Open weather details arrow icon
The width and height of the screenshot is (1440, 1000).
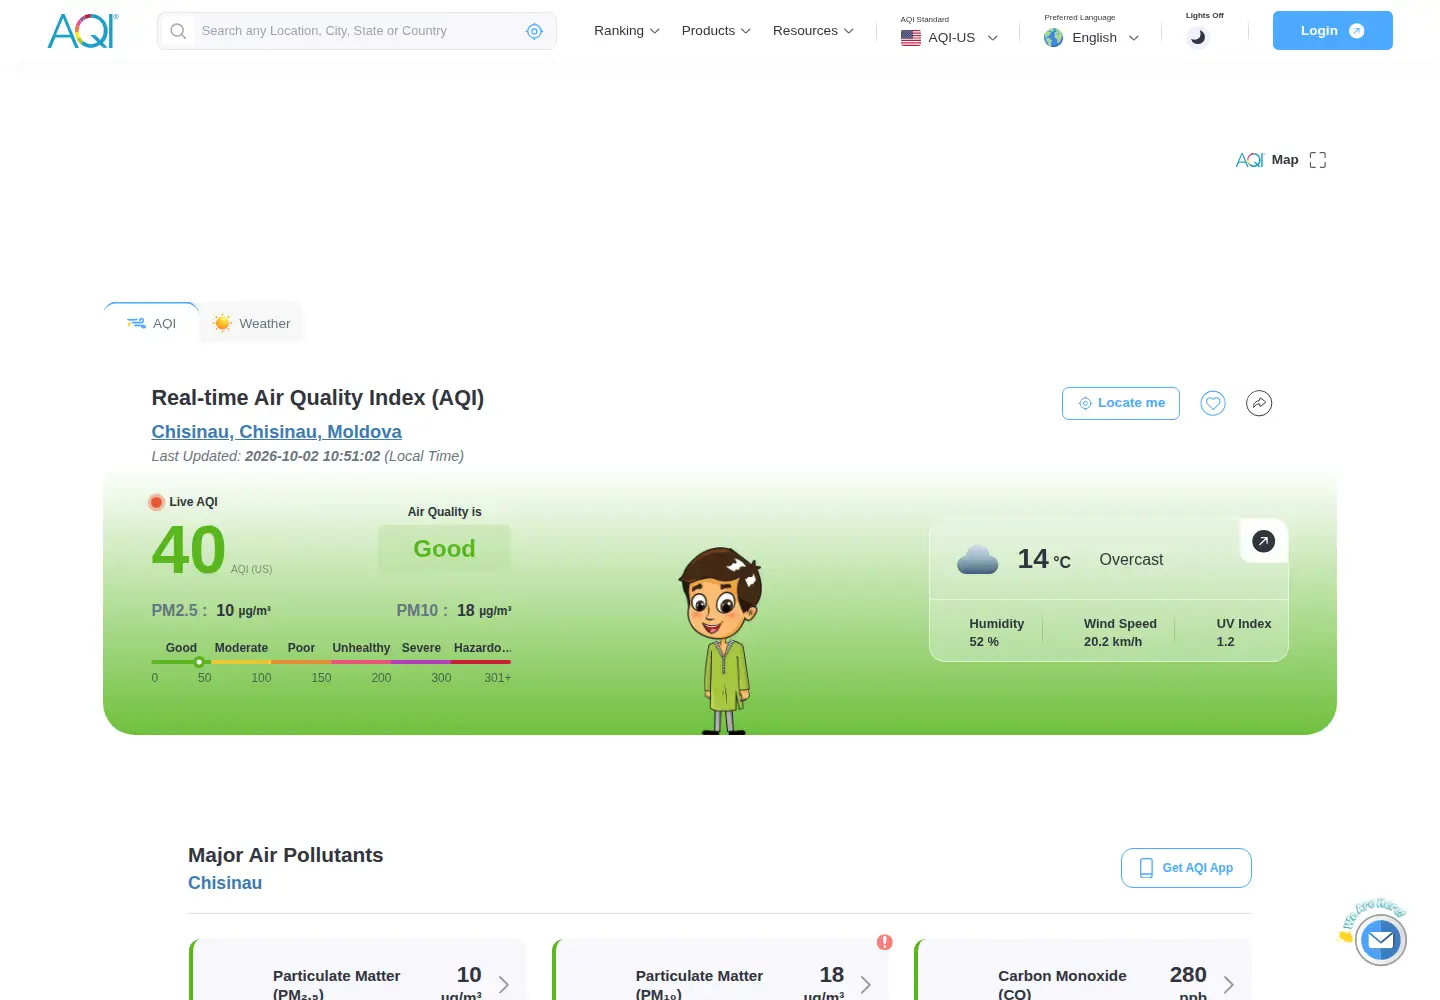click(1263, 541)
